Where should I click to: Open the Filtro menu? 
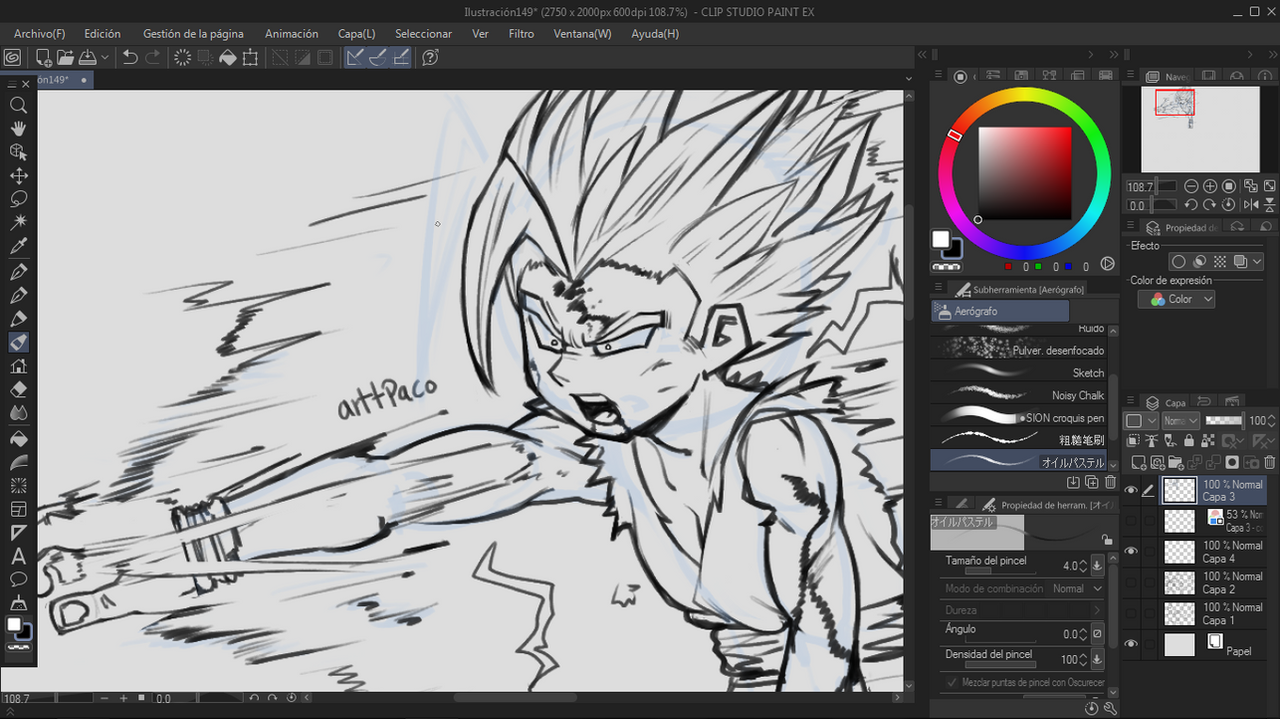tap(521, 34)
